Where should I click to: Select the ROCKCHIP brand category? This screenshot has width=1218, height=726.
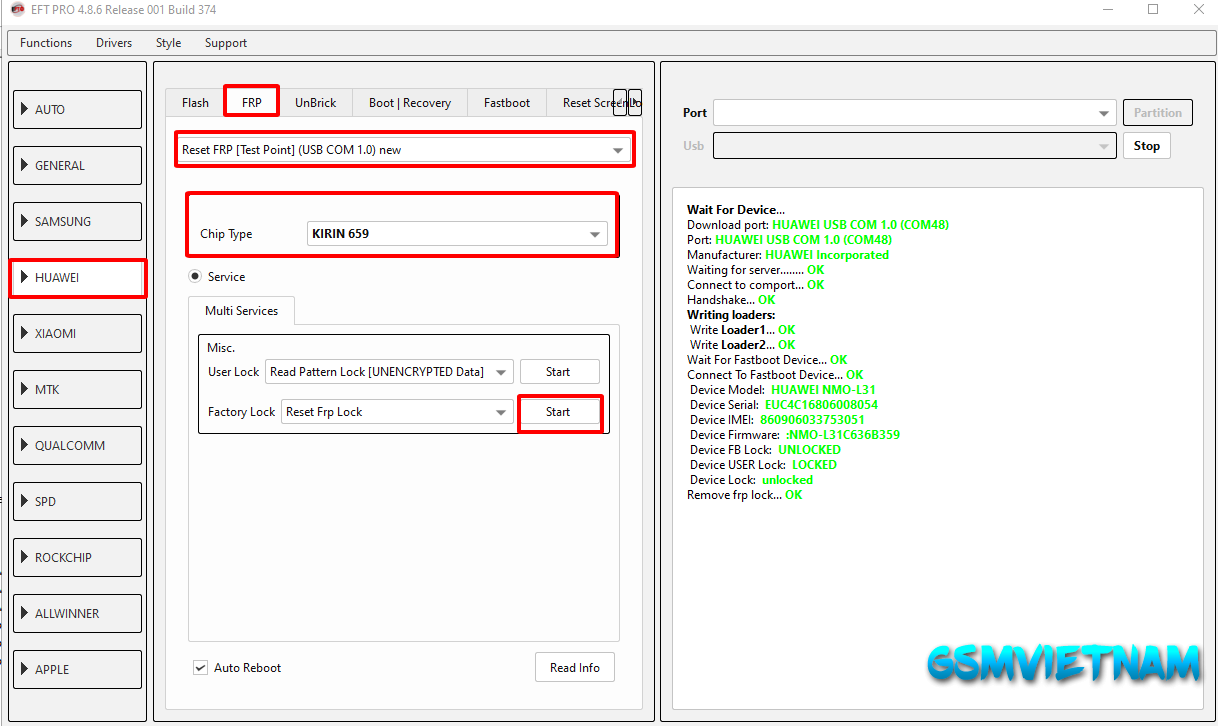tap(78, 557)
